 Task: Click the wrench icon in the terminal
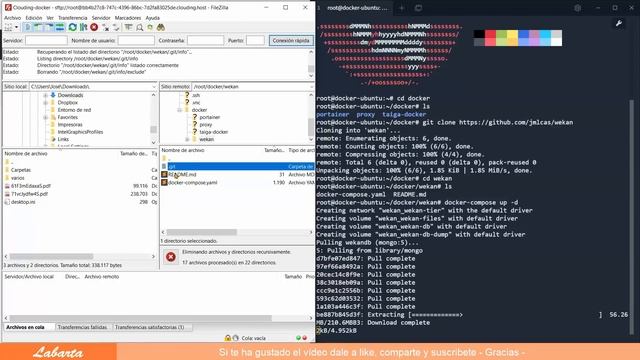coord(619,24)
